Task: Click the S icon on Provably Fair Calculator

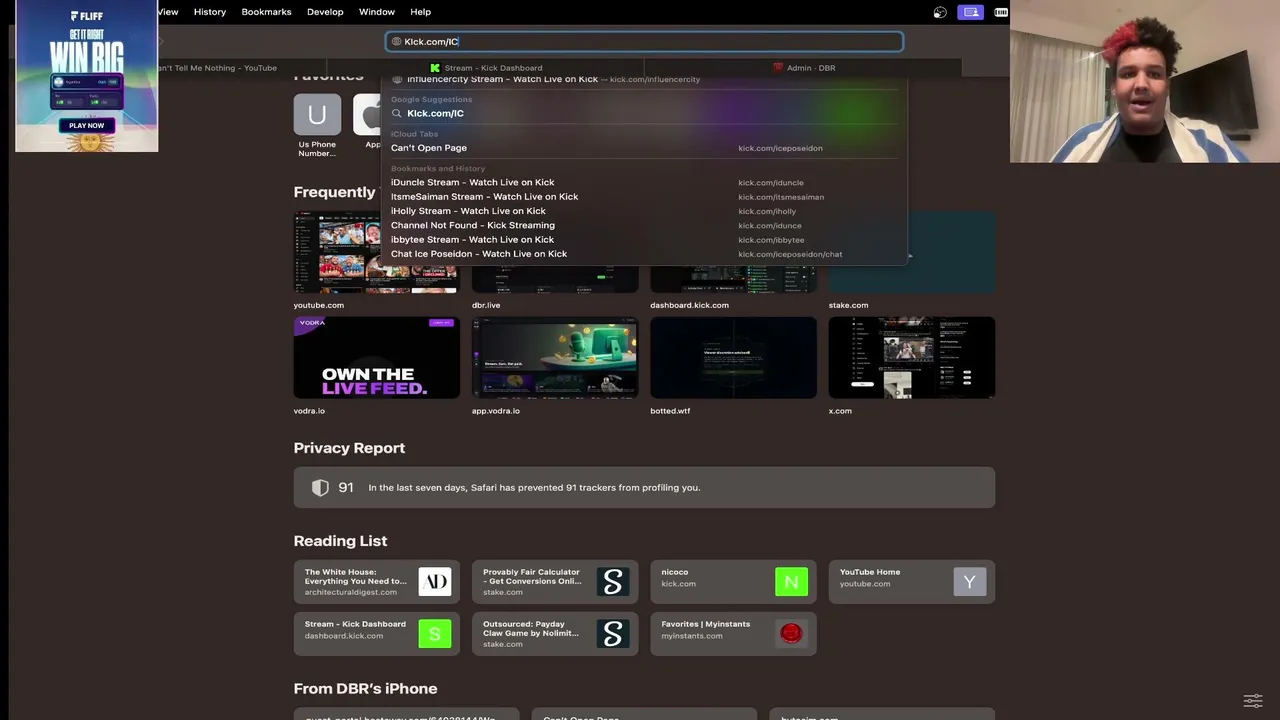Action: point(613,582)
